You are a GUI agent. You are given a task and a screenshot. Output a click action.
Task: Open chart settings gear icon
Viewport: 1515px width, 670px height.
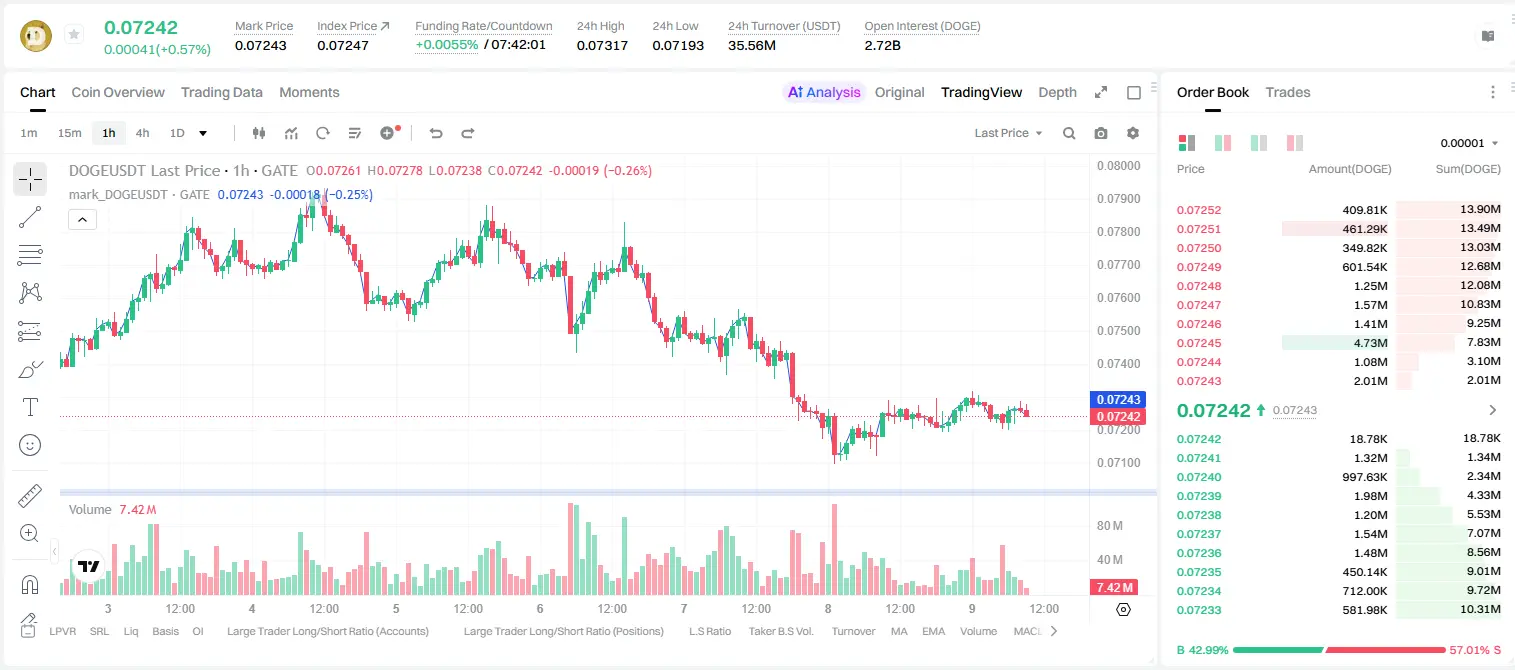click(x=1133, y=133)
